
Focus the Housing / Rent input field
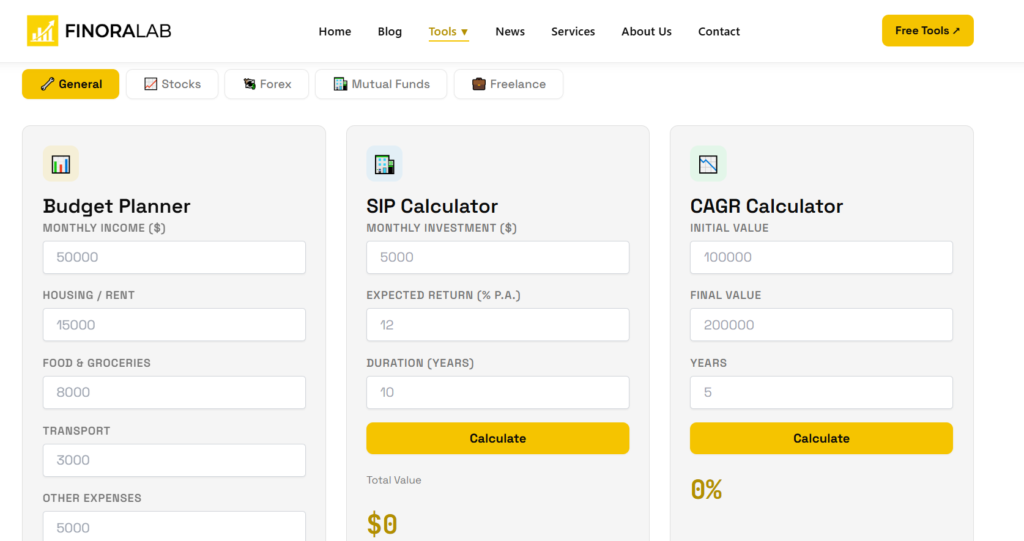174,325
